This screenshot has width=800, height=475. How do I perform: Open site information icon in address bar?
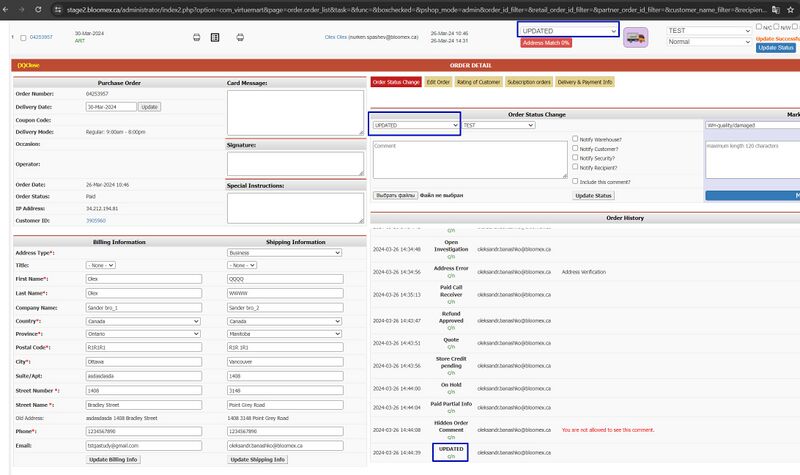point(58,10)
